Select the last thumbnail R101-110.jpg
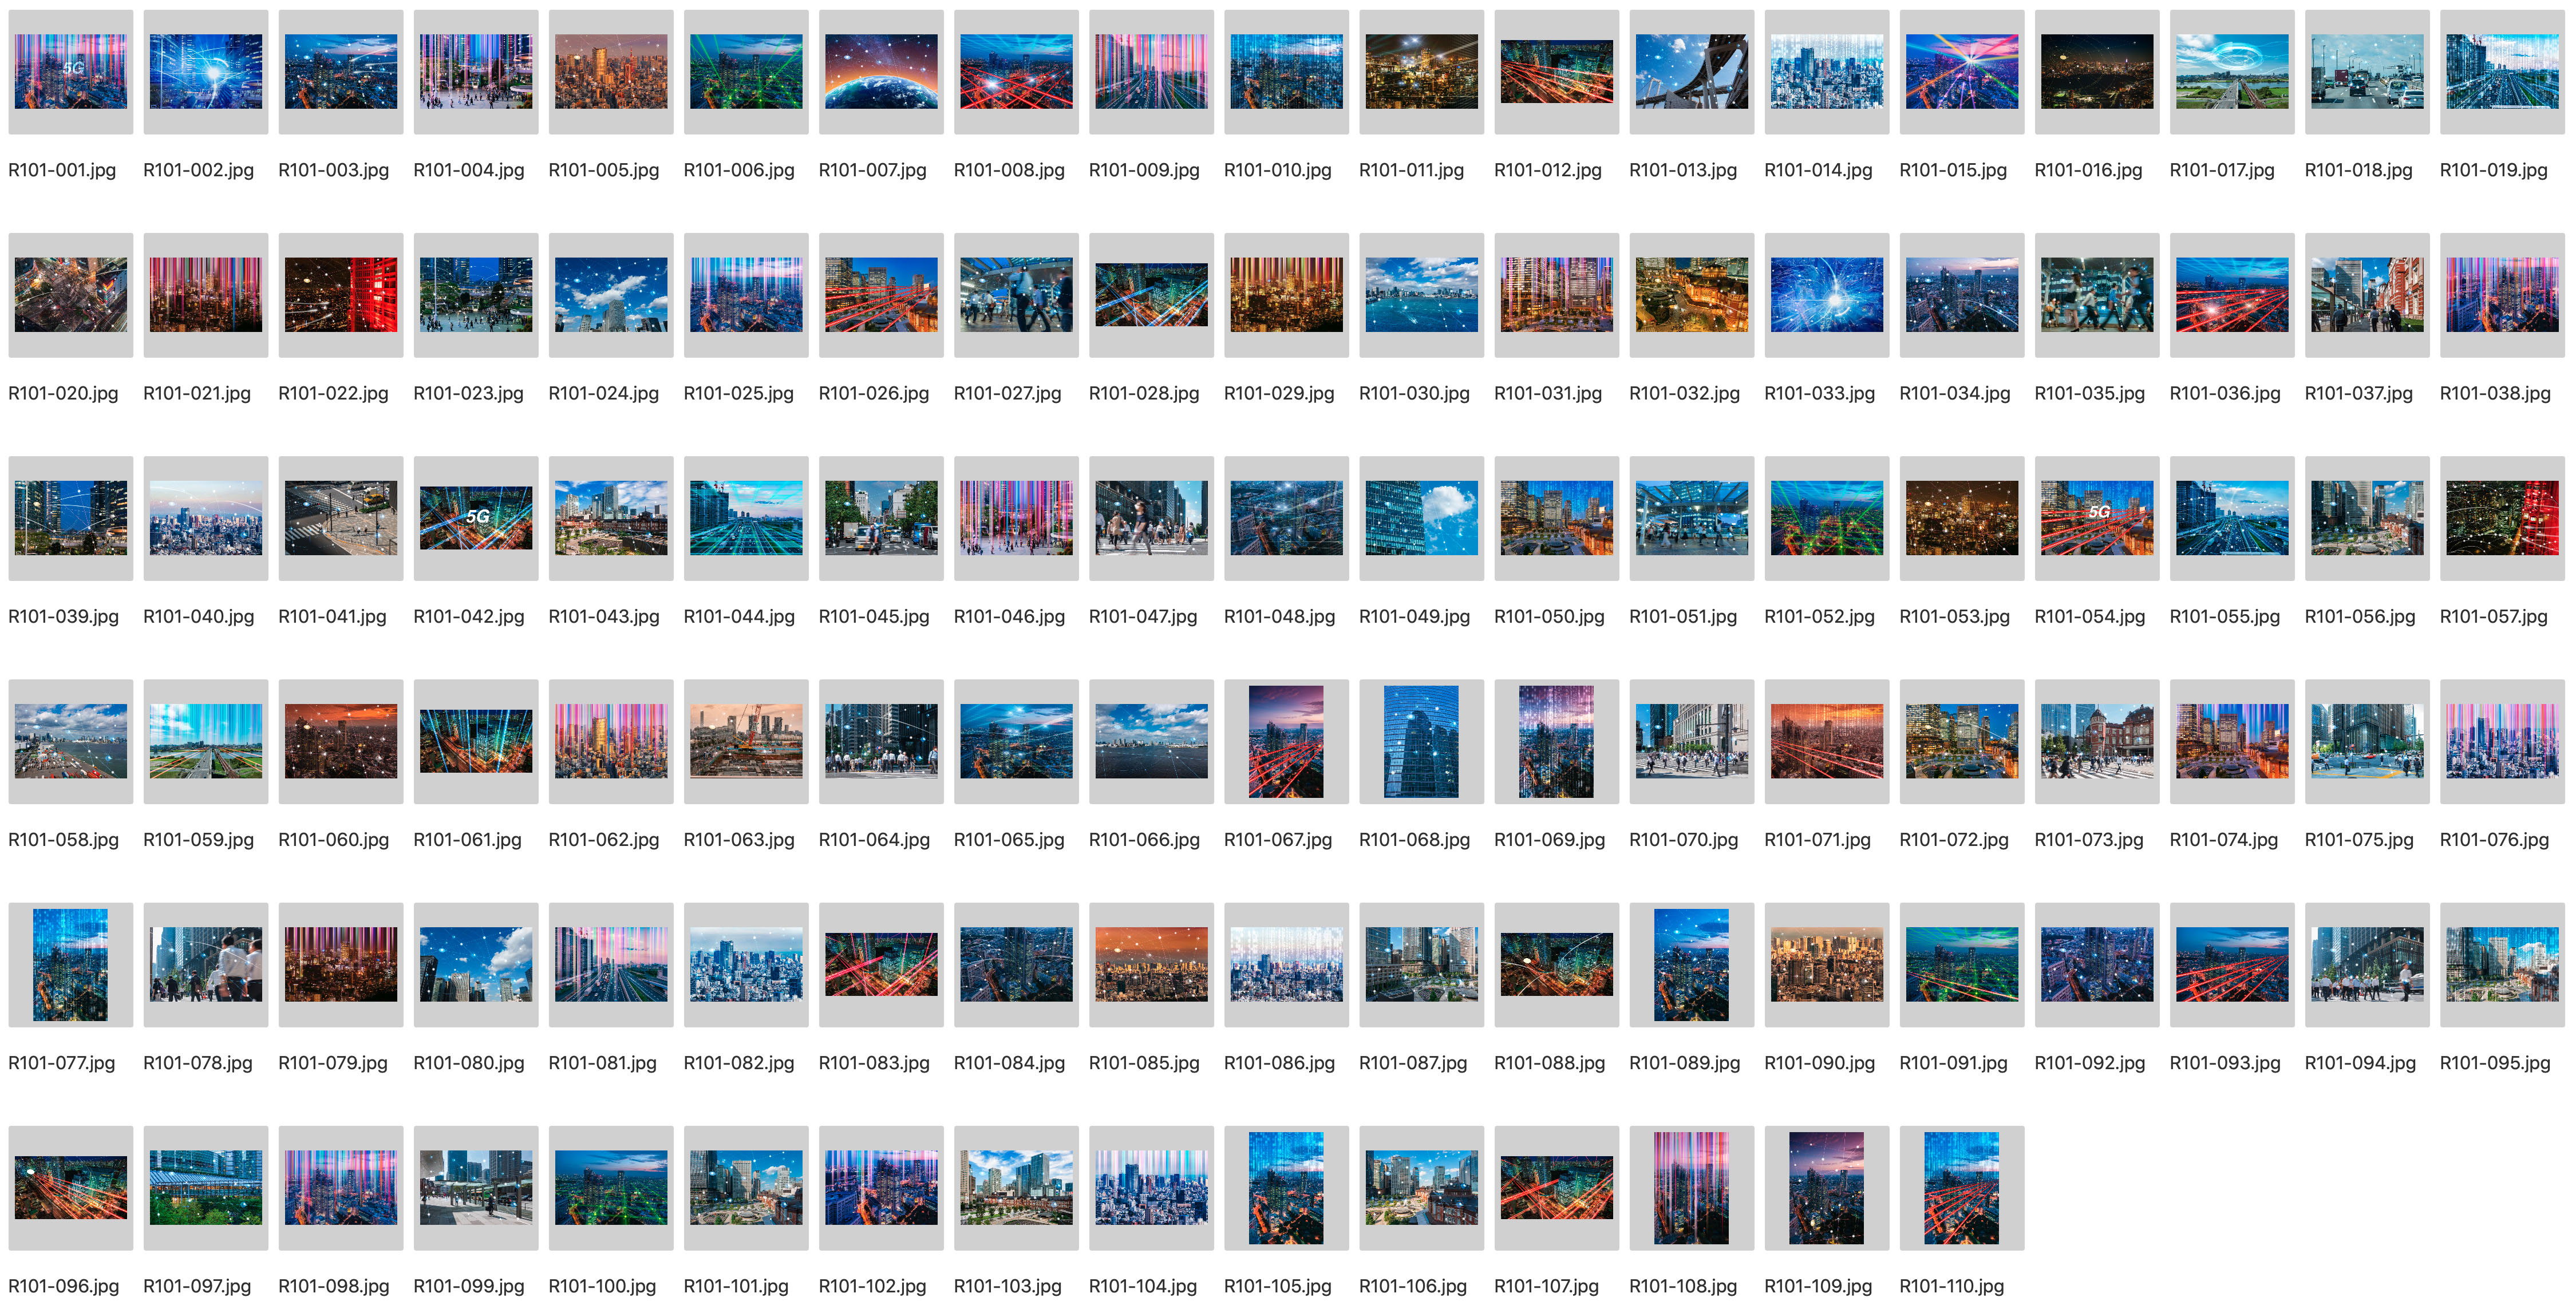Screen dimensions: 2576x1313 coord(1962,1187)
